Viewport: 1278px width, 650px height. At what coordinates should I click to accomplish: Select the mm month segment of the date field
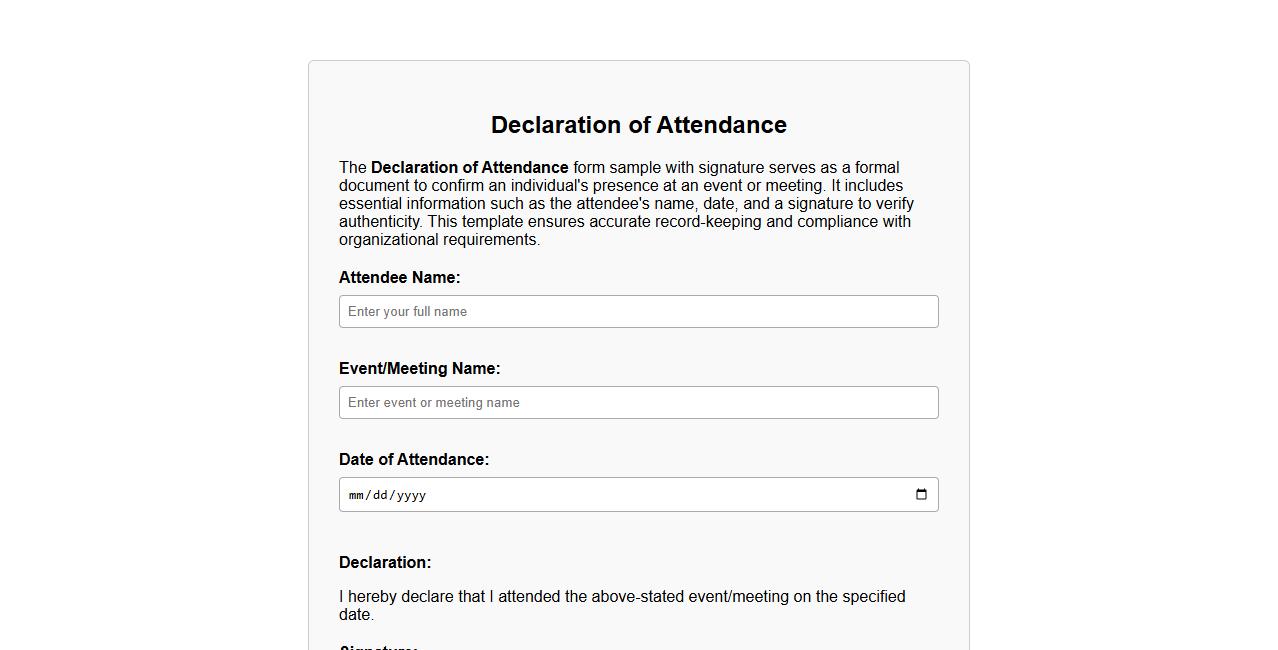coord(357,494)
